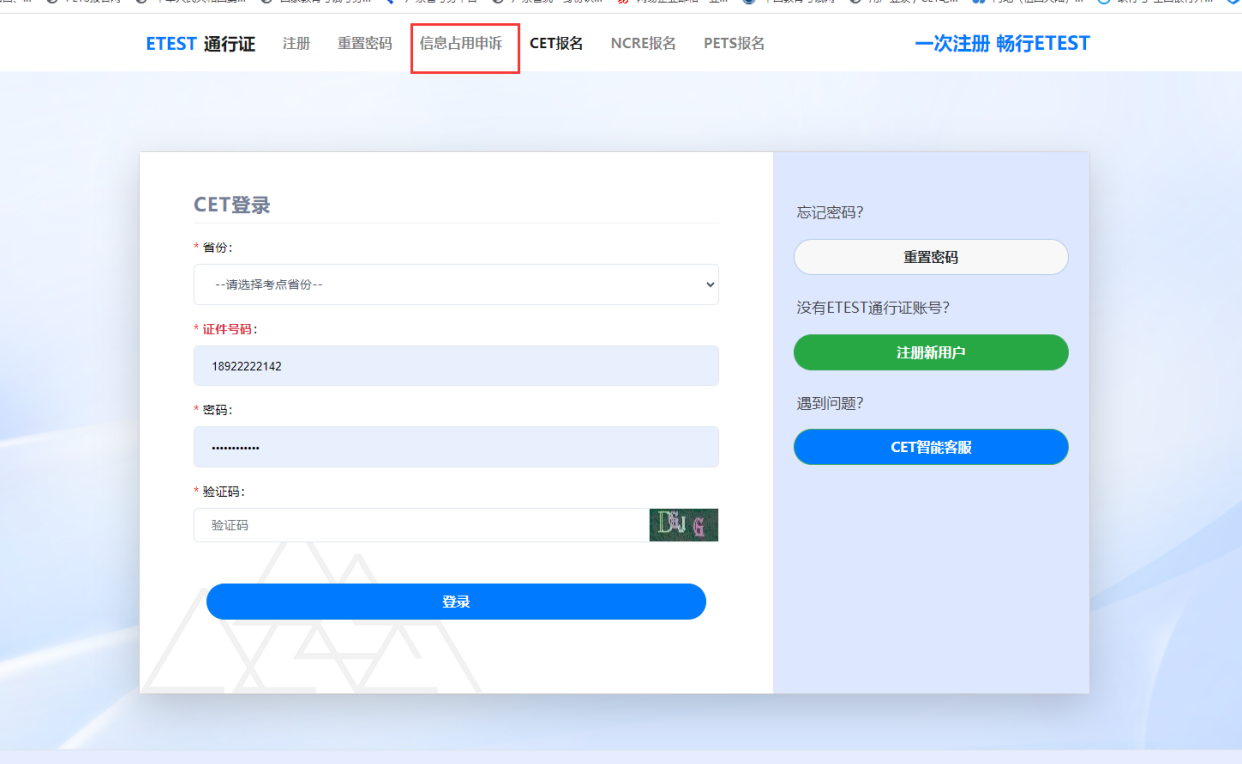Switch to the NCRE报名 tab
1242x764 pixels.
[643, 44]
